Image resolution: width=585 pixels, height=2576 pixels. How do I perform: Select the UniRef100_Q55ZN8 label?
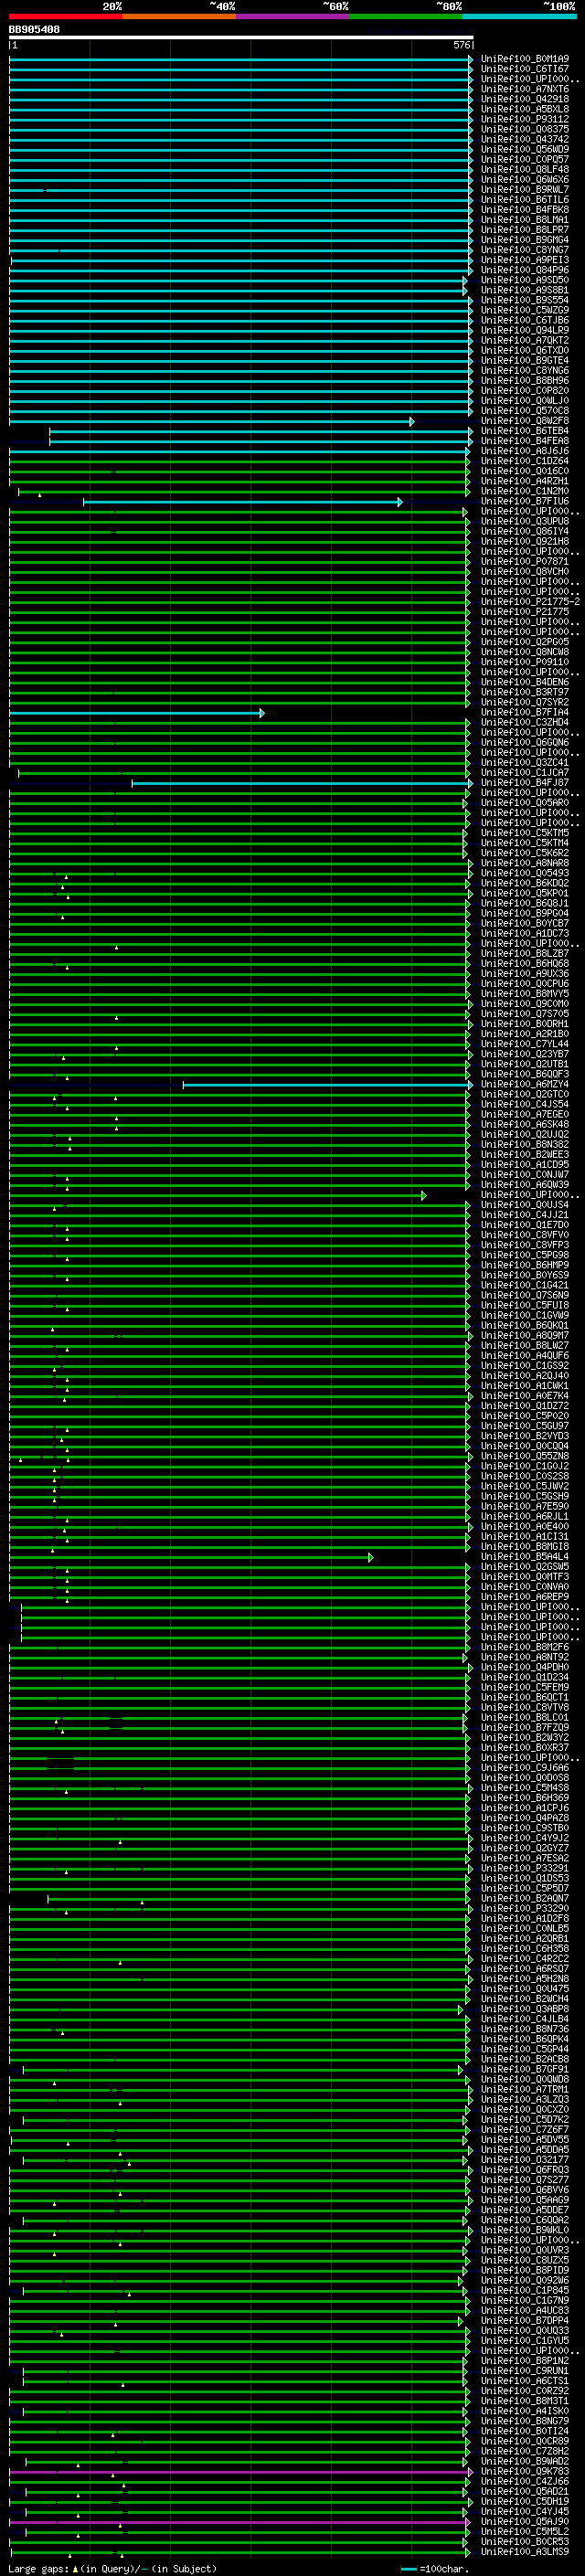pyautogui.click(x=524, y=1456)
